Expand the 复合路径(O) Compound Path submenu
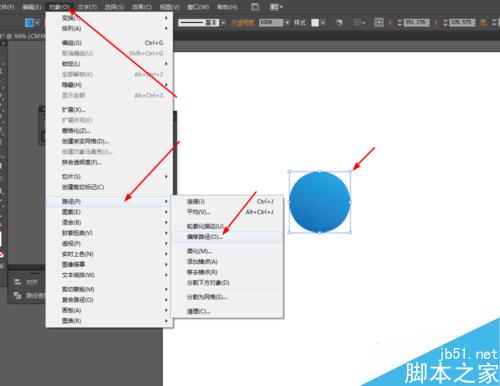 [x=109, y=300]
